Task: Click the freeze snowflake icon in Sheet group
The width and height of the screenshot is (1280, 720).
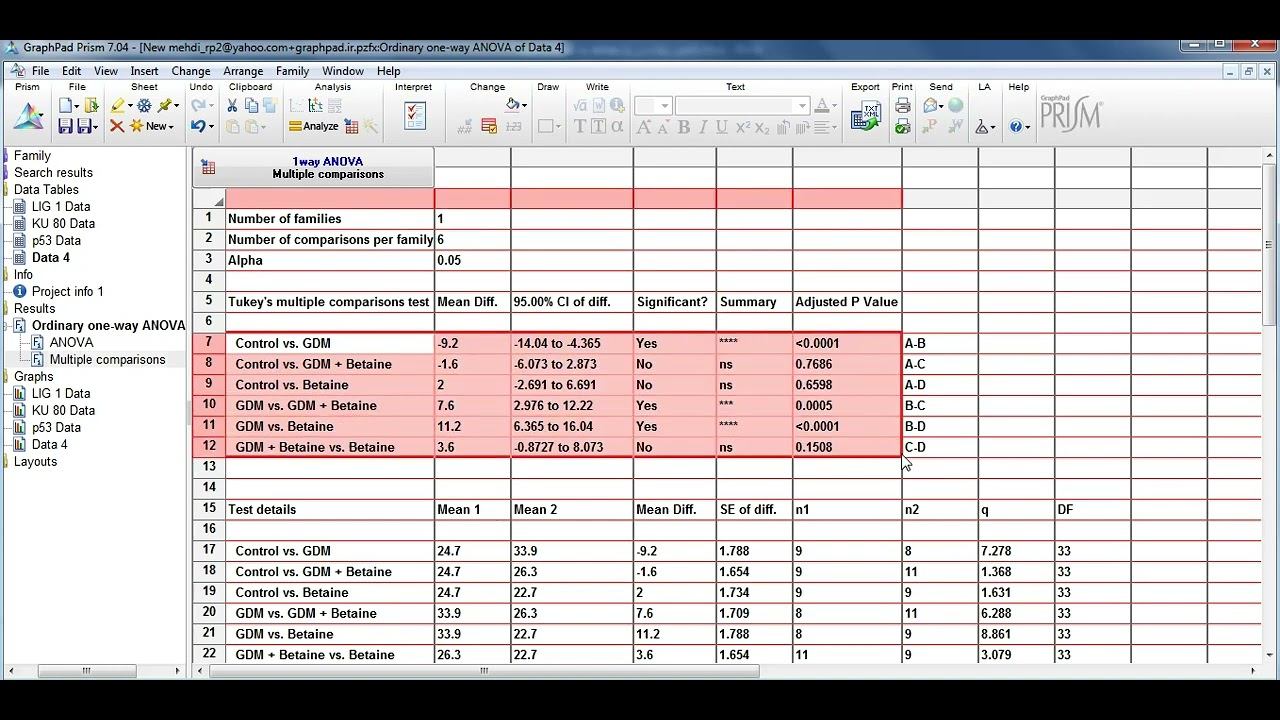Action: click(145, 105)
